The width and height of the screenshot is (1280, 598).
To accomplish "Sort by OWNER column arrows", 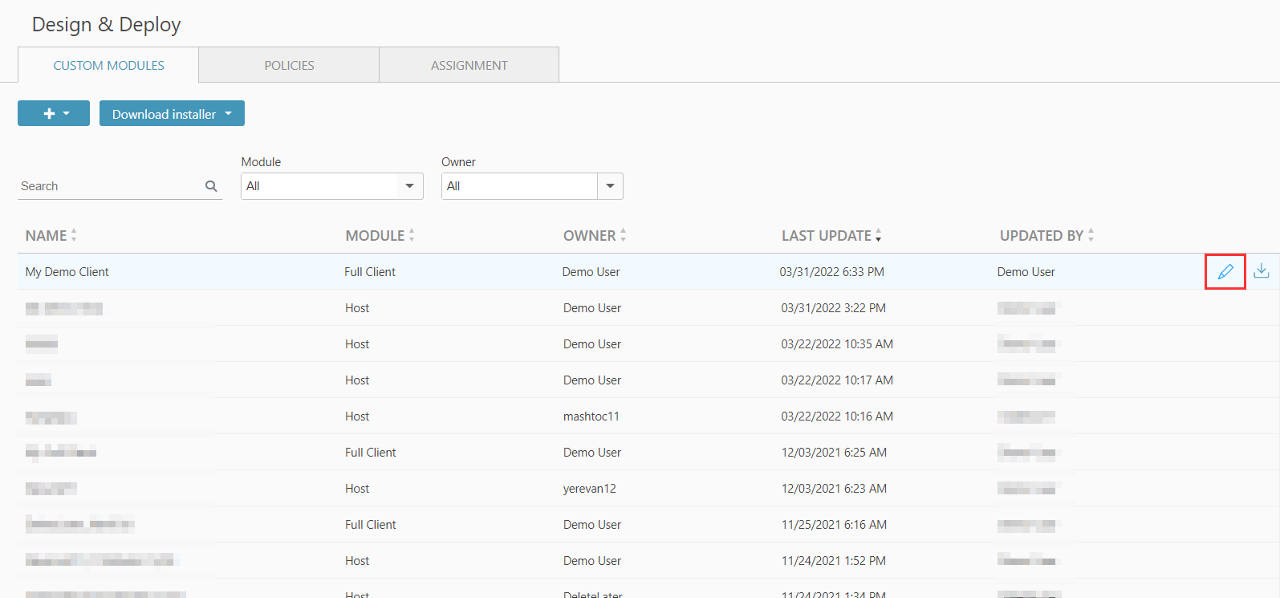I will [x=623, y=236].
